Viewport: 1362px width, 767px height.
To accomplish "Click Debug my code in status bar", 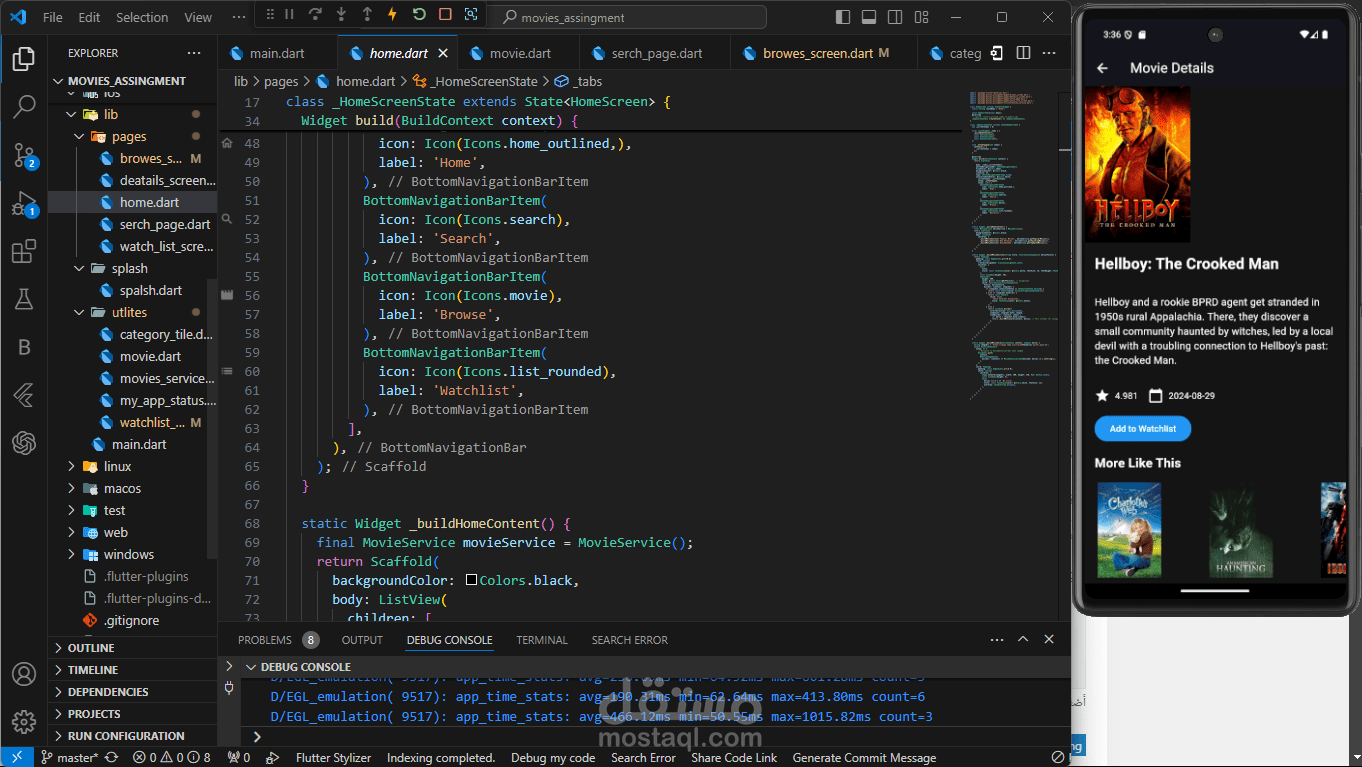I will click(x=553, y=758).
